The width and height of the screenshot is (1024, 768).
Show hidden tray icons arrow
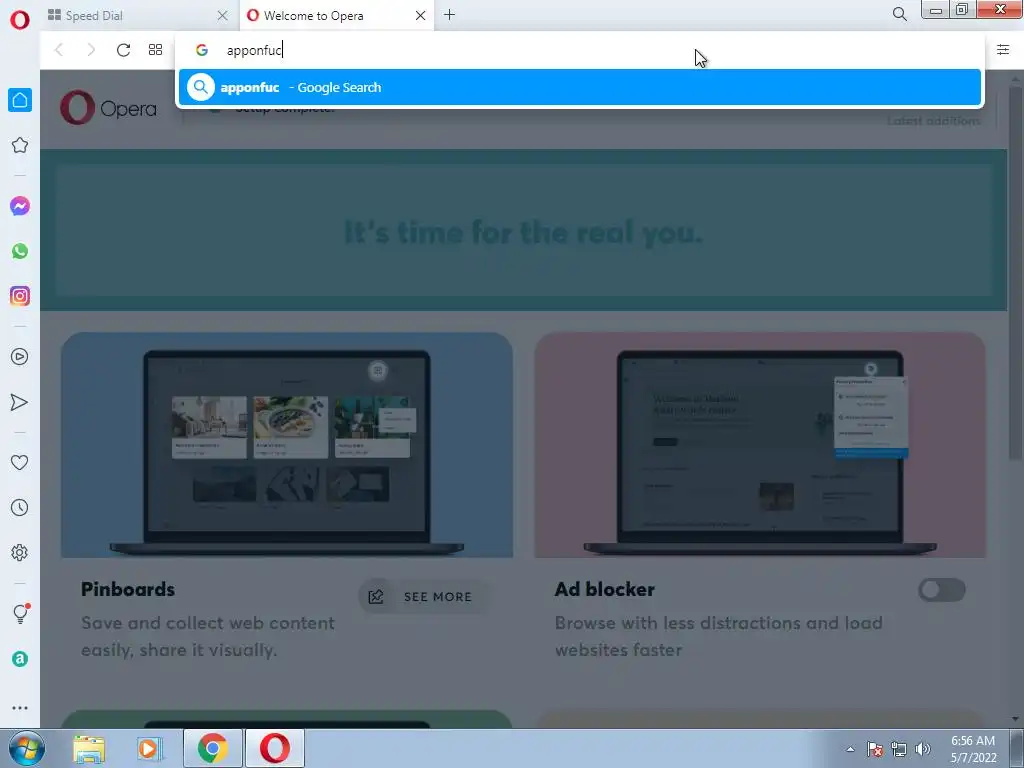[x=850, y=749]
